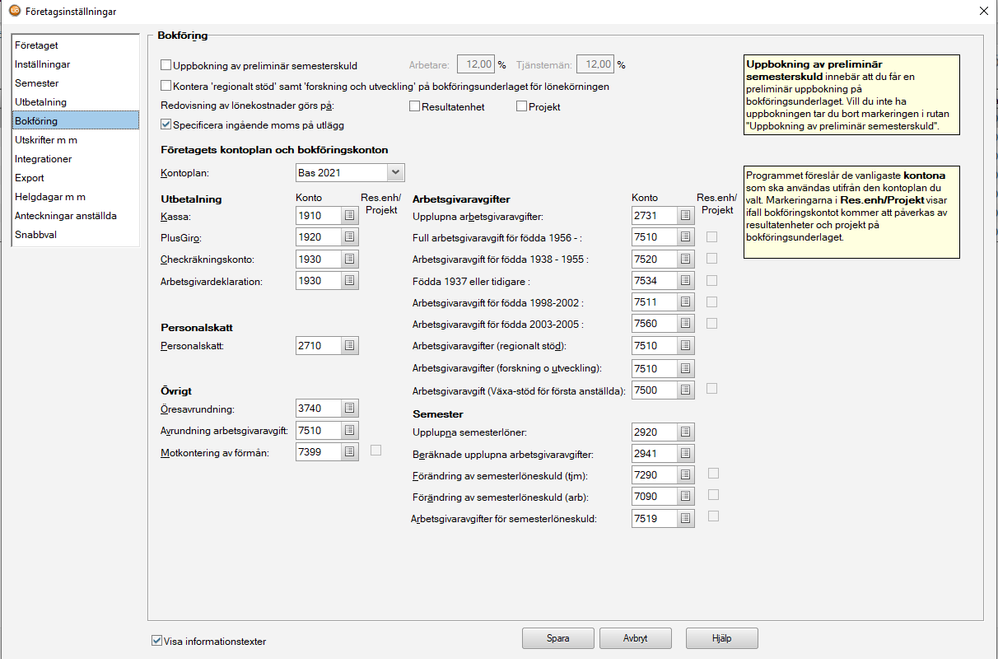Click the Arbetare percentage field
998x659 pixels.
(475, 64)
